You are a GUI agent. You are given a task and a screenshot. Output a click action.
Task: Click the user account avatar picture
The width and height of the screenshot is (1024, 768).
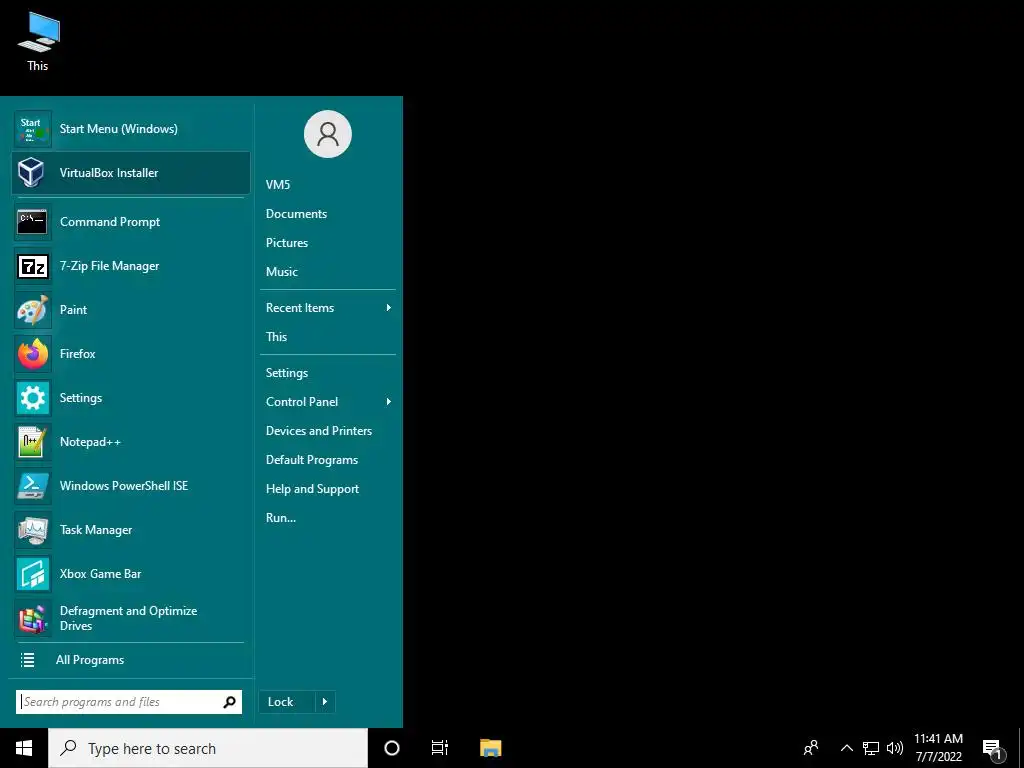pos(328,134)
